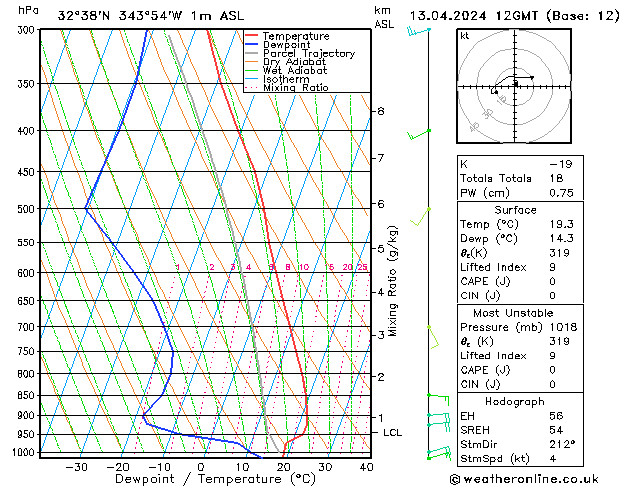Click the hodograph plot
The height and width of the screenshot is (486, 629).
tap(514, 86)
